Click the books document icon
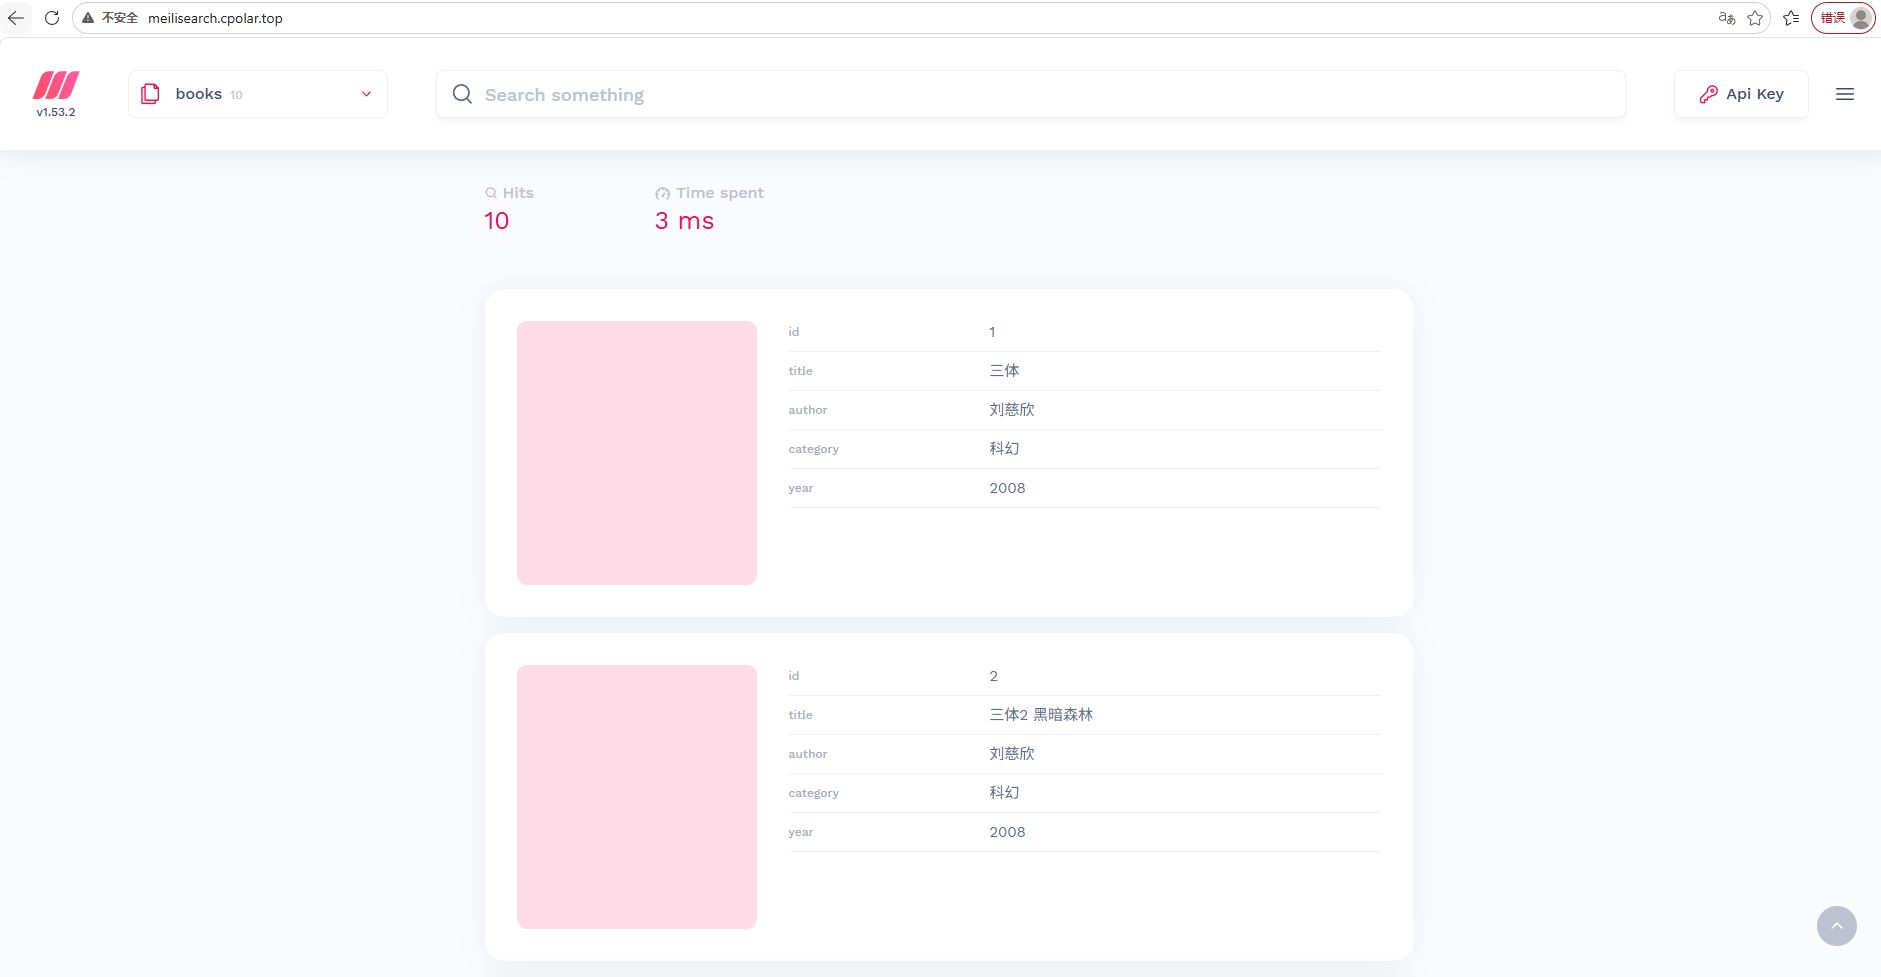1881x977 pixels. coord(150,94)
